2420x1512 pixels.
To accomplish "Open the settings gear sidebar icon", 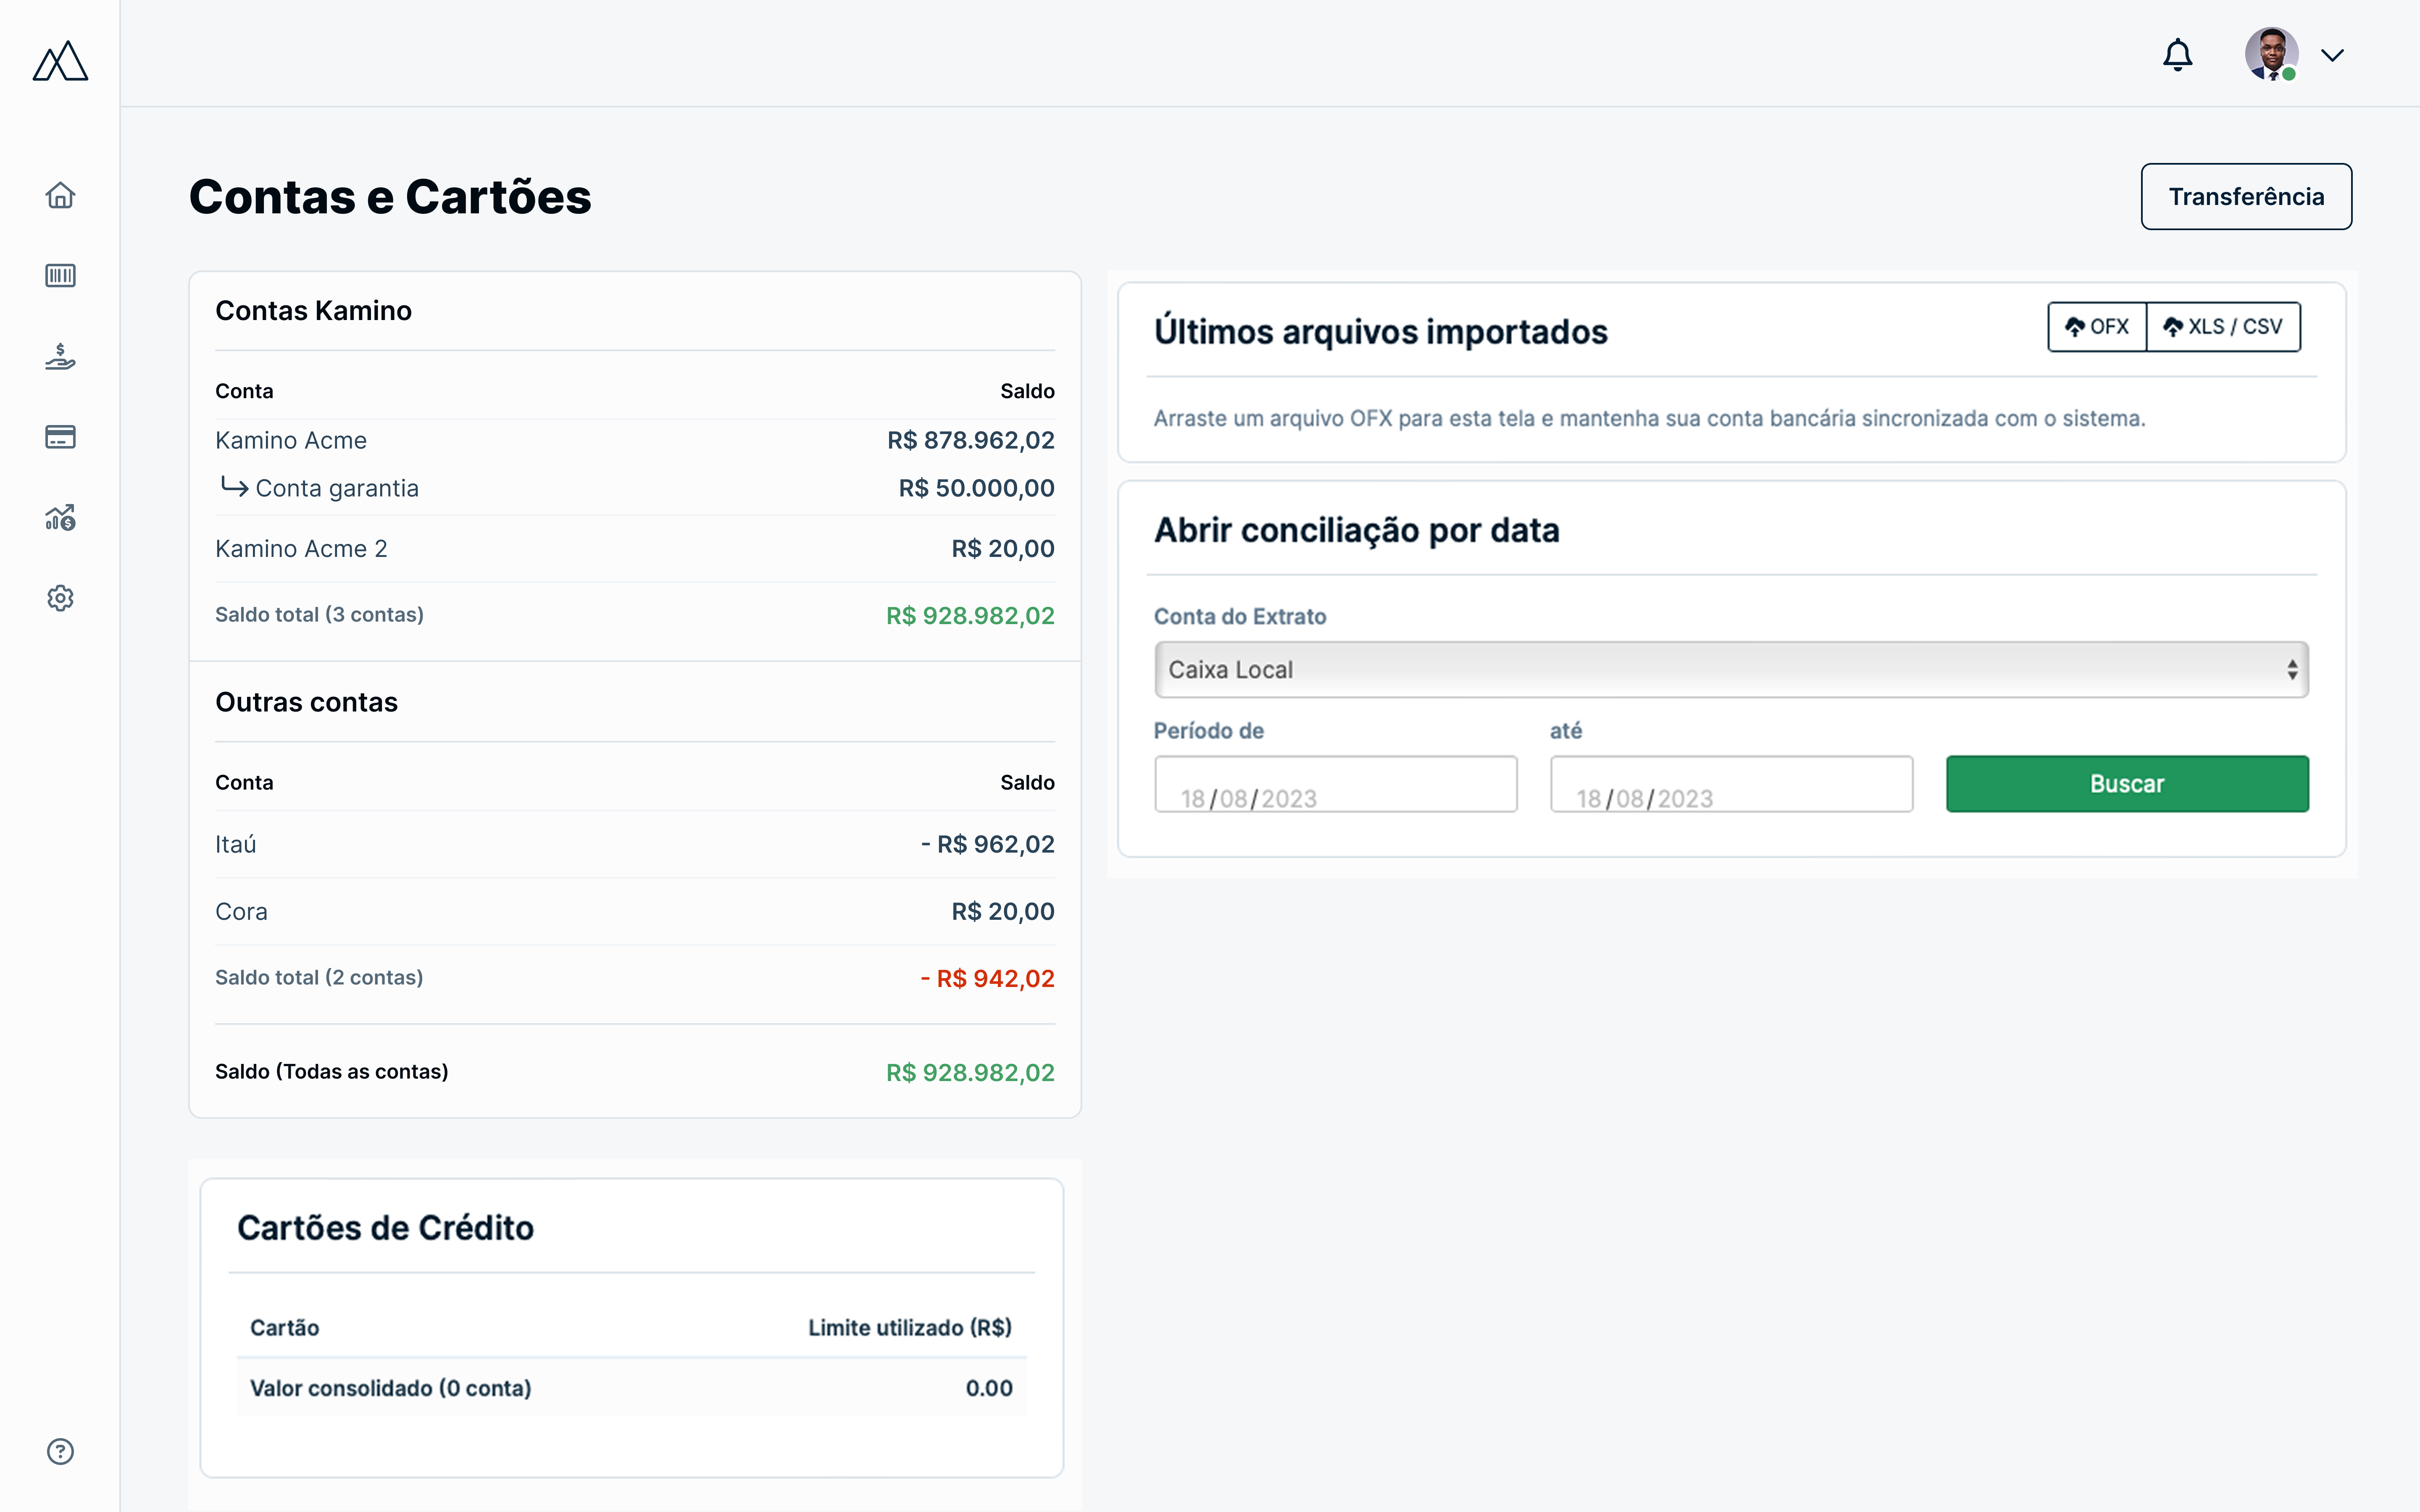I will [60, 598].
